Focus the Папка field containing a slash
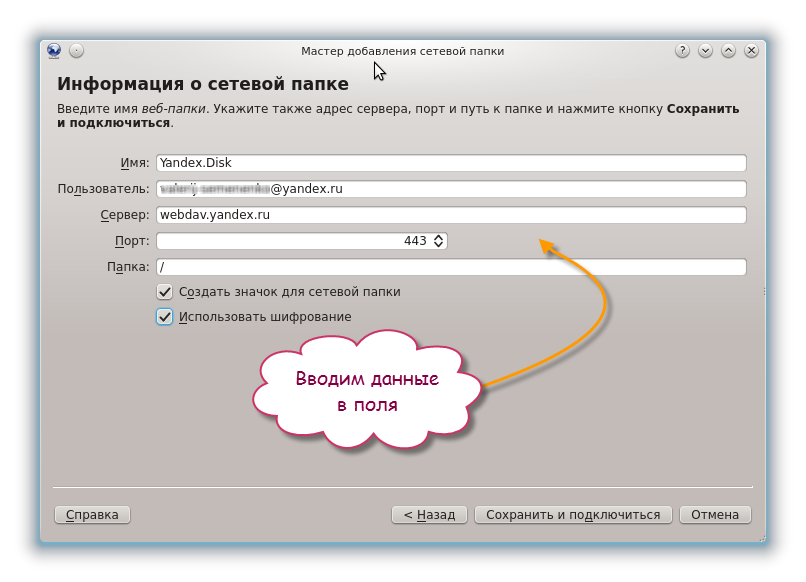Viewport: 806px width, 582px height. (x=451, y=267)
